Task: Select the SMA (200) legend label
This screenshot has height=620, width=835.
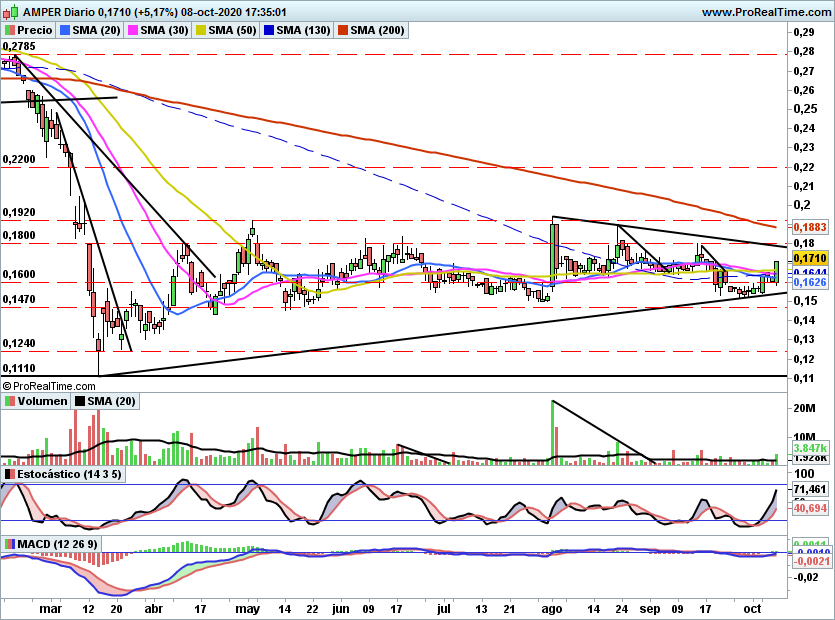Action: click(x=377, y=30)
